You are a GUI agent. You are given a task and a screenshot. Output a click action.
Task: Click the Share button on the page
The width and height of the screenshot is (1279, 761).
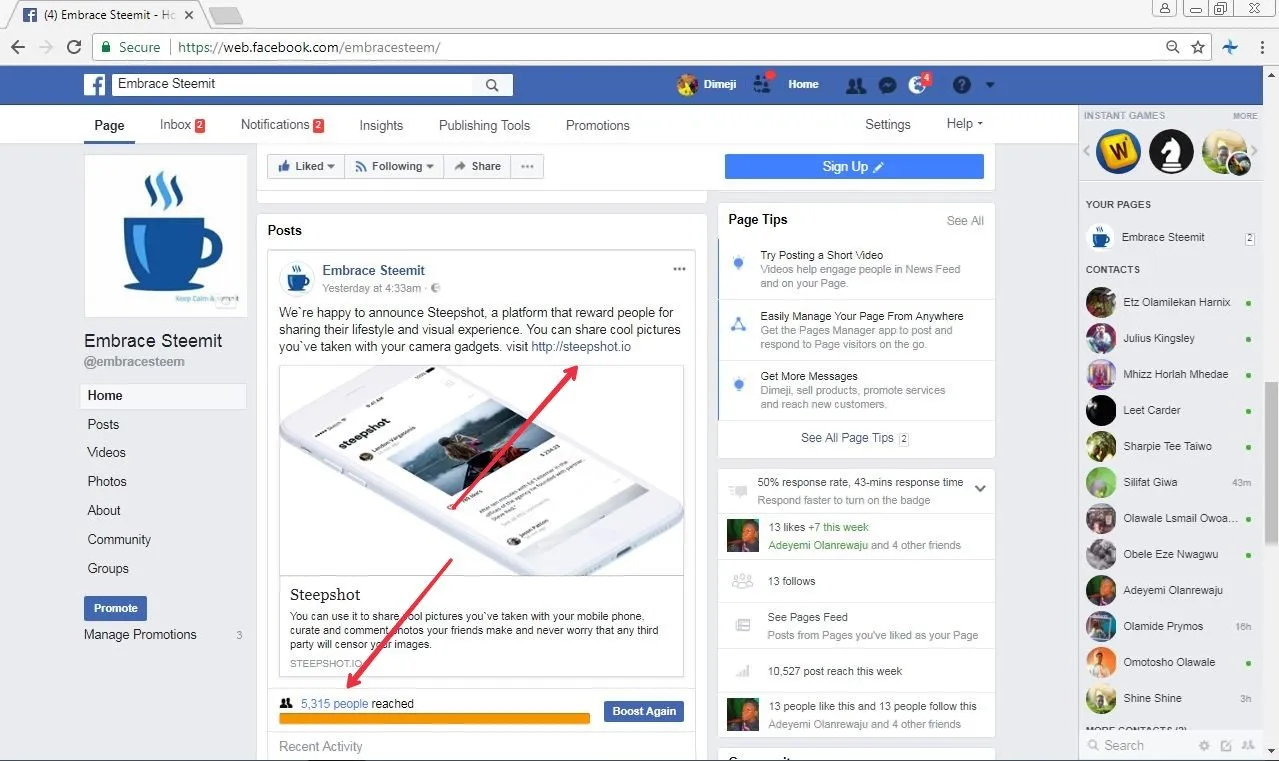click(477, 167)
